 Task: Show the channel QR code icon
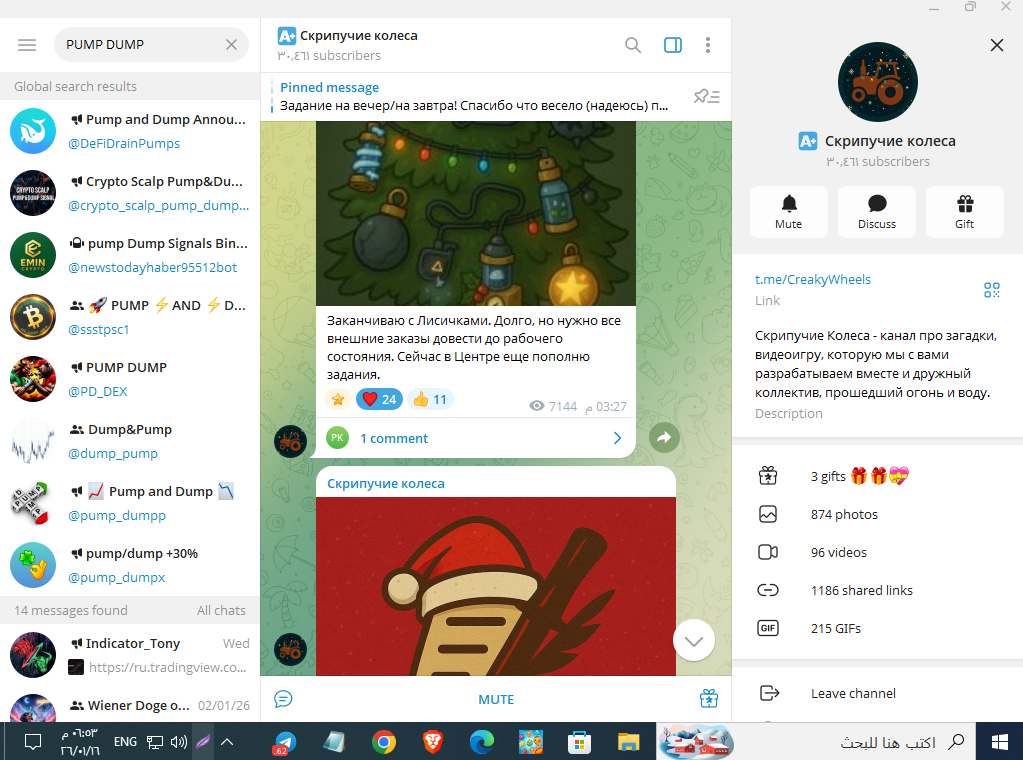tap(991, 290)
